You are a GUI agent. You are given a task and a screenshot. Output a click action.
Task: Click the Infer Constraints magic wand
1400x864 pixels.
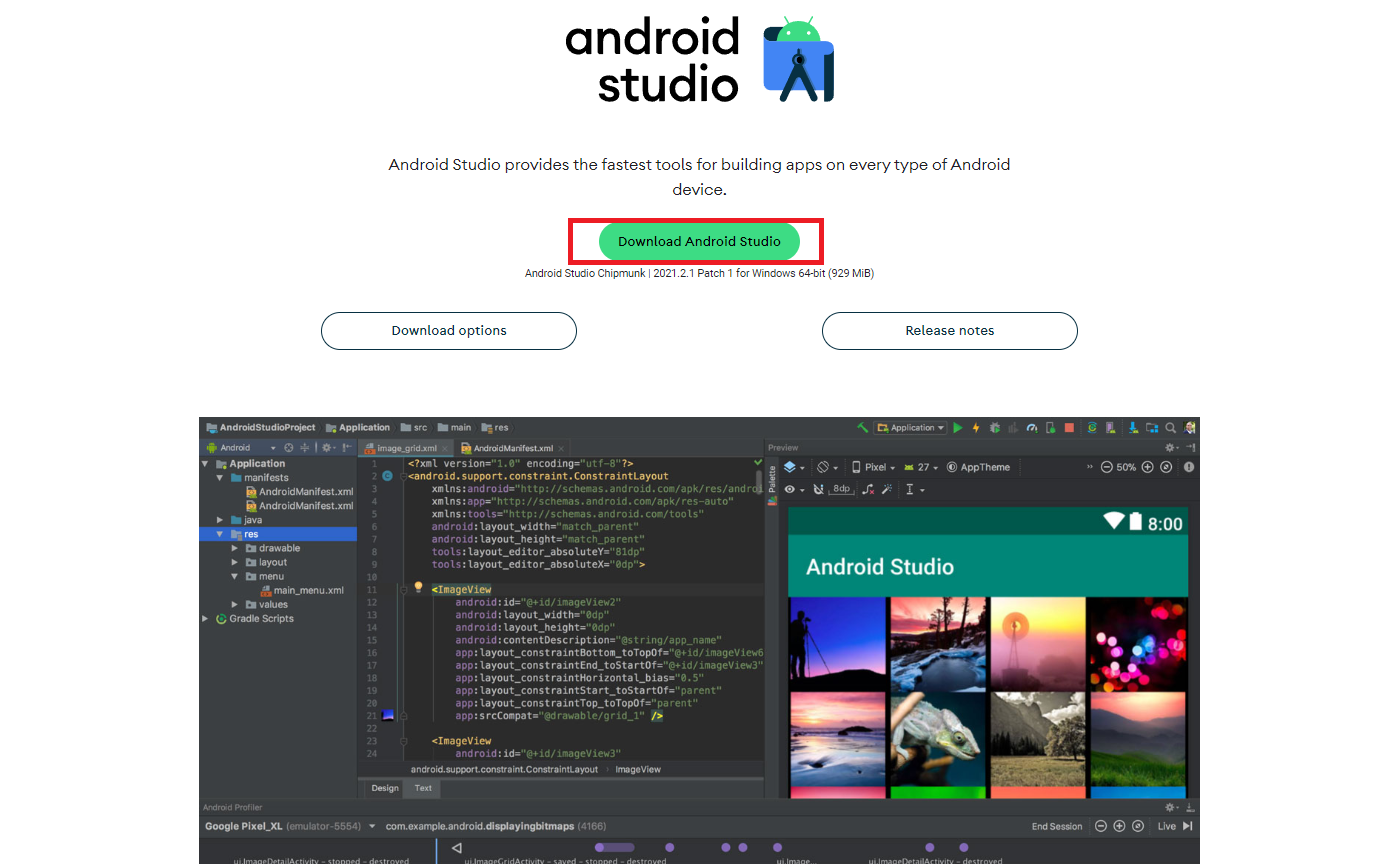coord(887,489)
